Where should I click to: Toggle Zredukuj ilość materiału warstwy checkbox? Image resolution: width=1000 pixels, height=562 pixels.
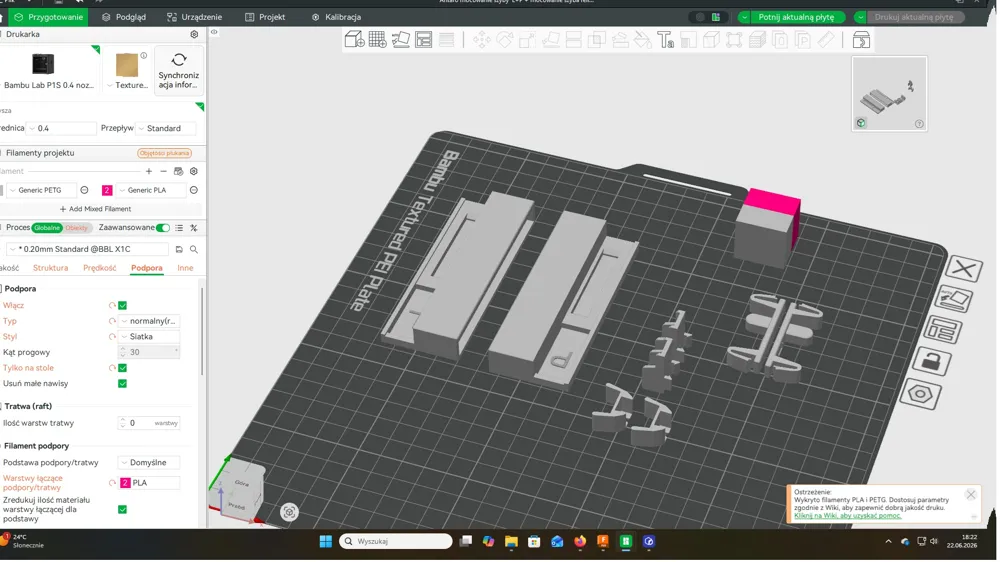(122, 509)
